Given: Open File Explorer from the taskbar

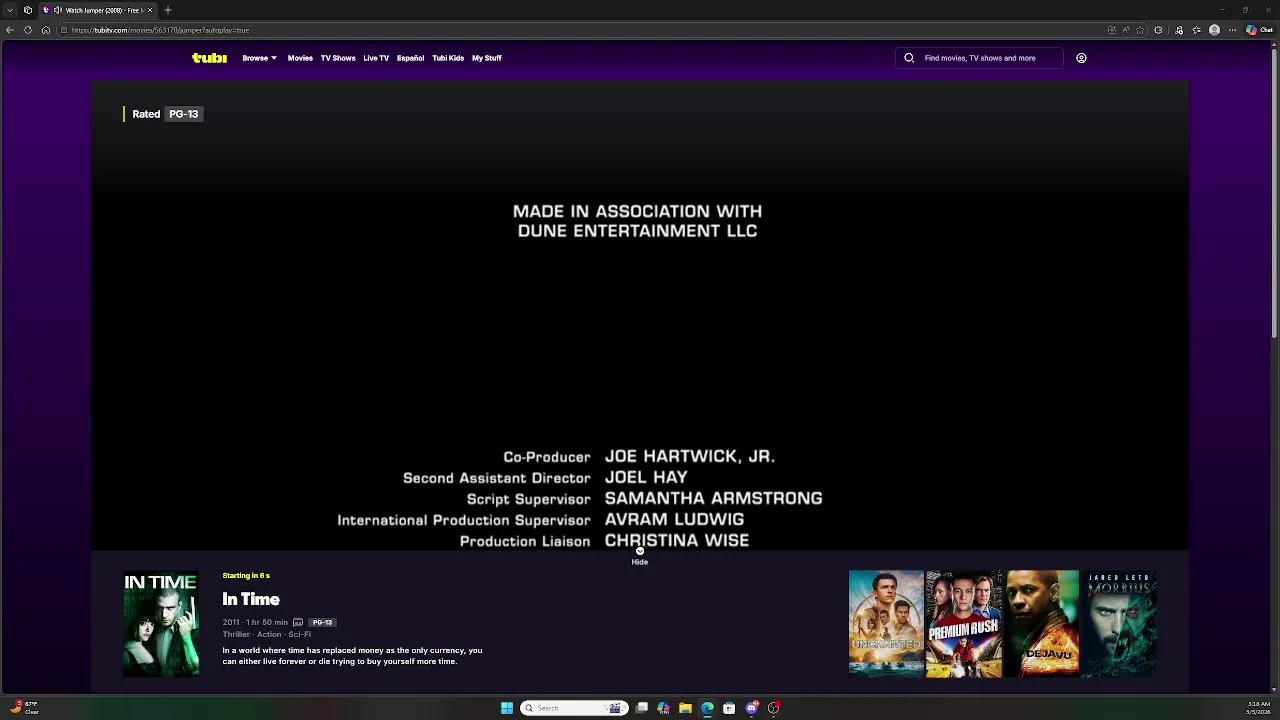Looking at the screenshot, I should 685,708.
